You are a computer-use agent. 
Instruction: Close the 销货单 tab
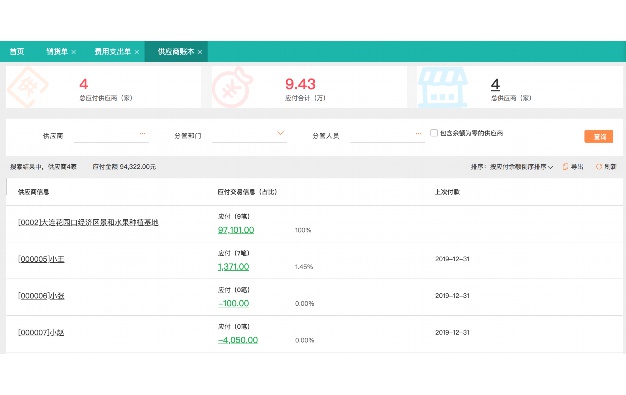click(74, 52)
